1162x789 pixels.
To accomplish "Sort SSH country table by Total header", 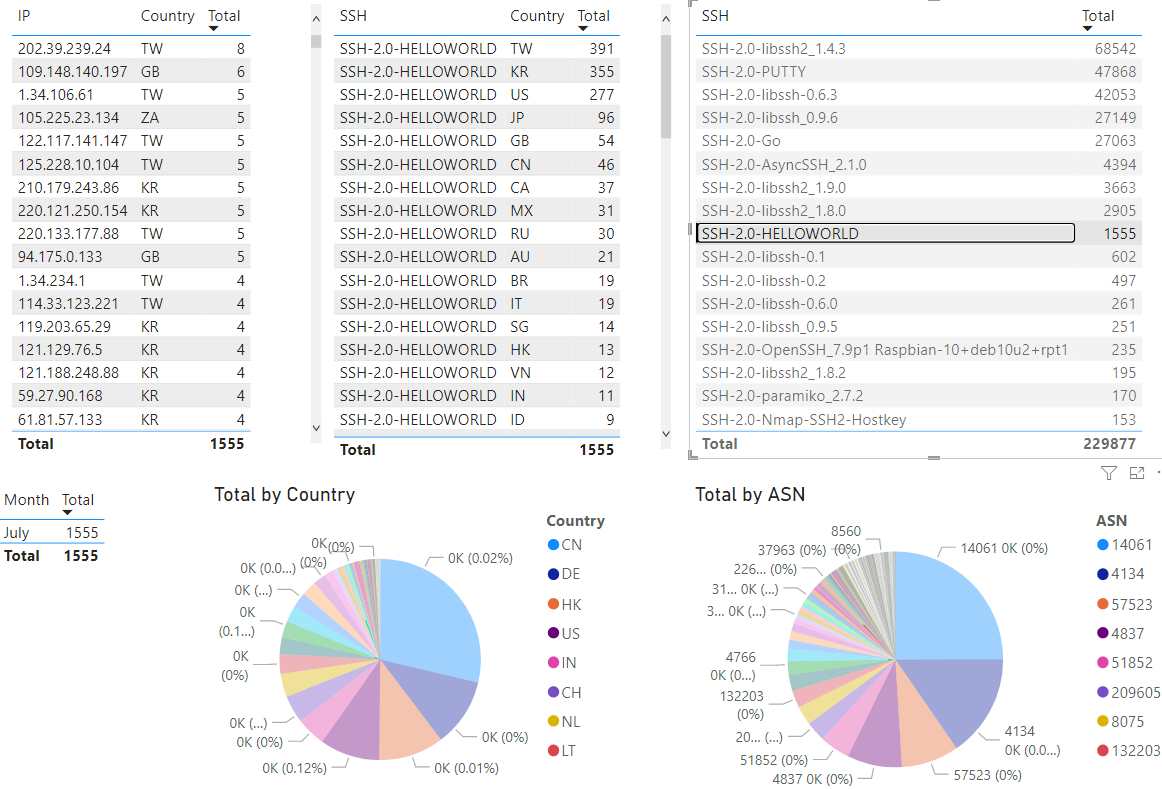I will (x=593, y=16).
